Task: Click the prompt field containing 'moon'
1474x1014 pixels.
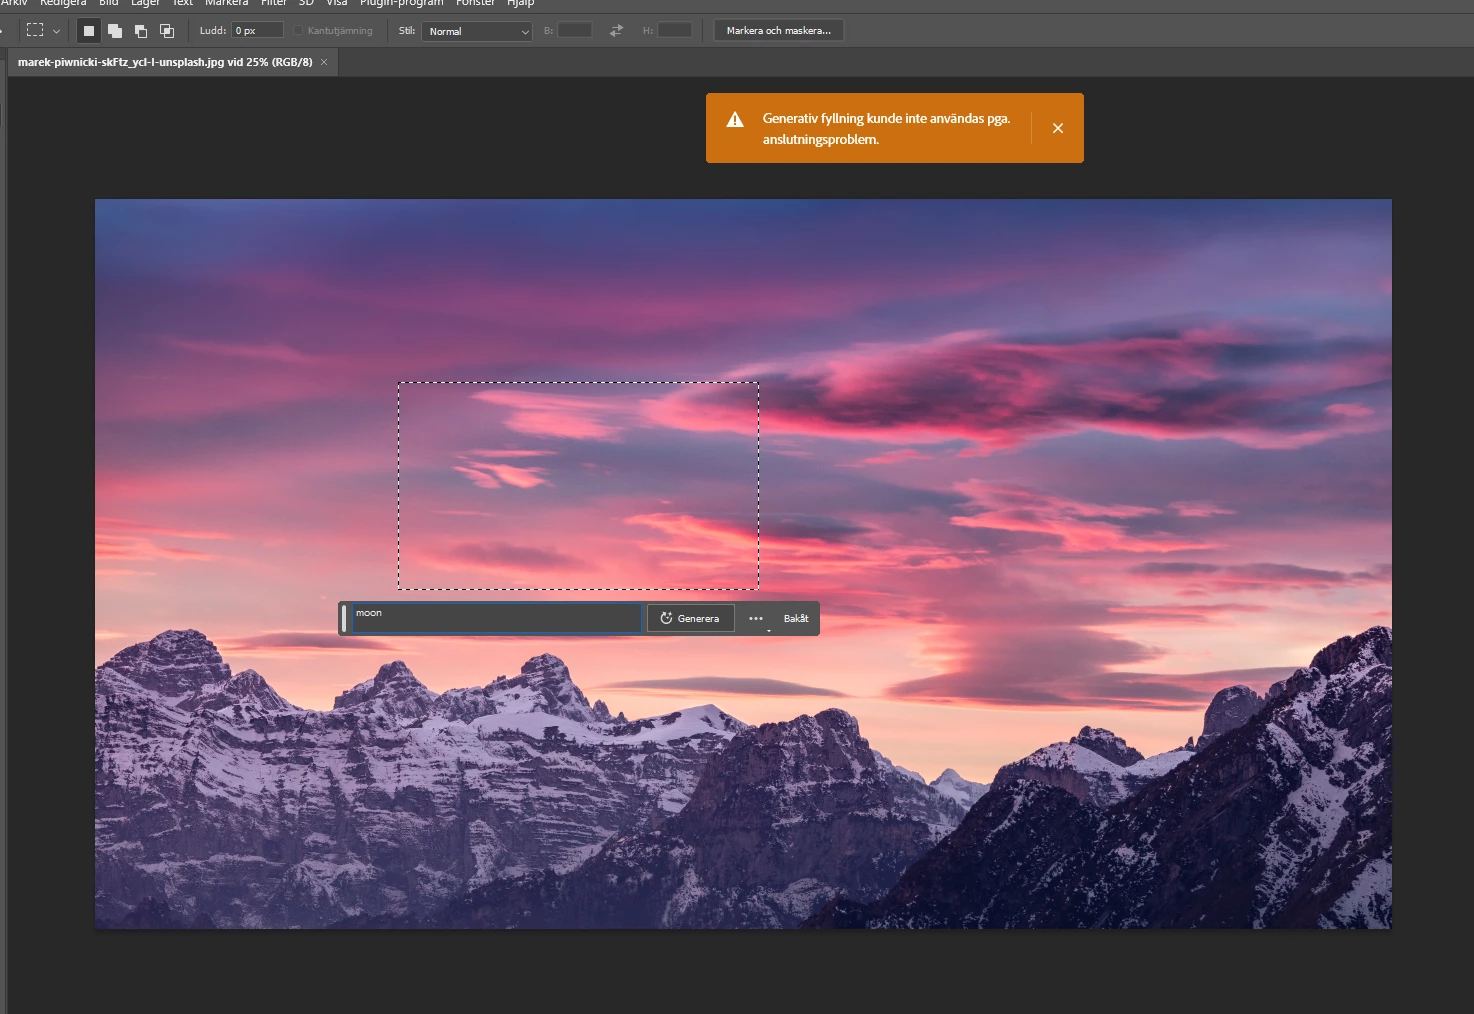Action: (x=496, y=618)
